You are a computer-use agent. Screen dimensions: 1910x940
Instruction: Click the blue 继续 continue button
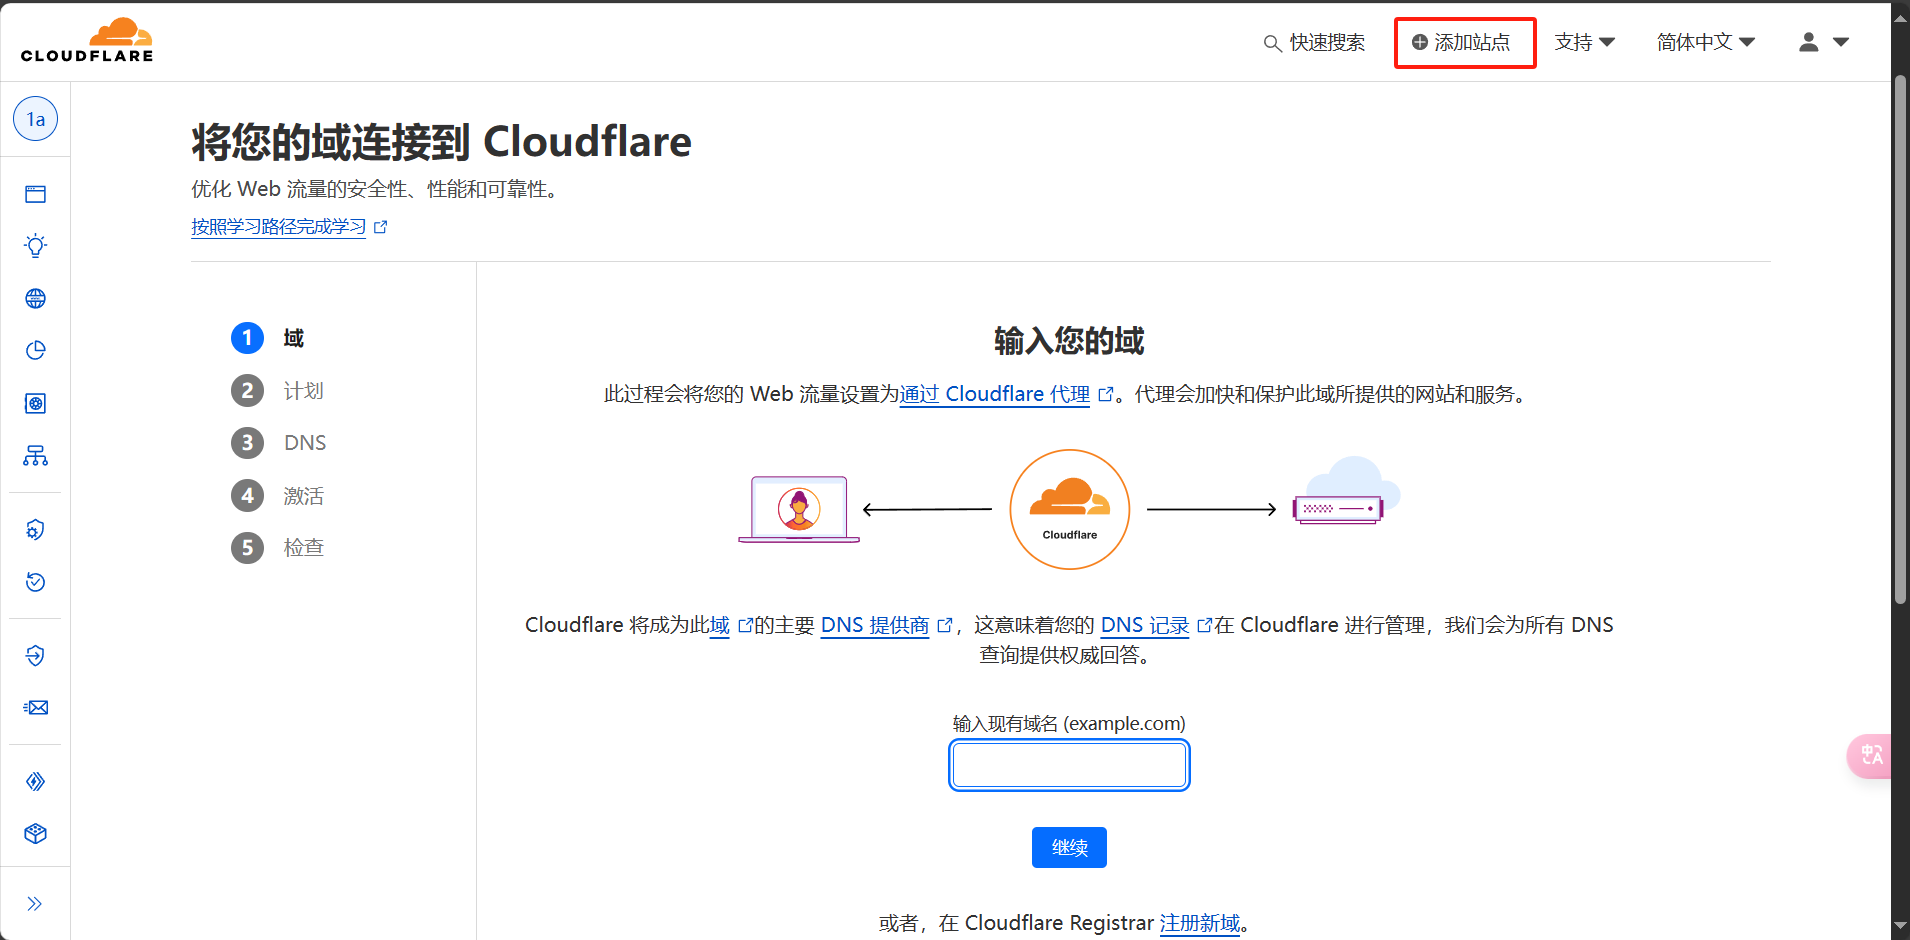(1069, 848)
